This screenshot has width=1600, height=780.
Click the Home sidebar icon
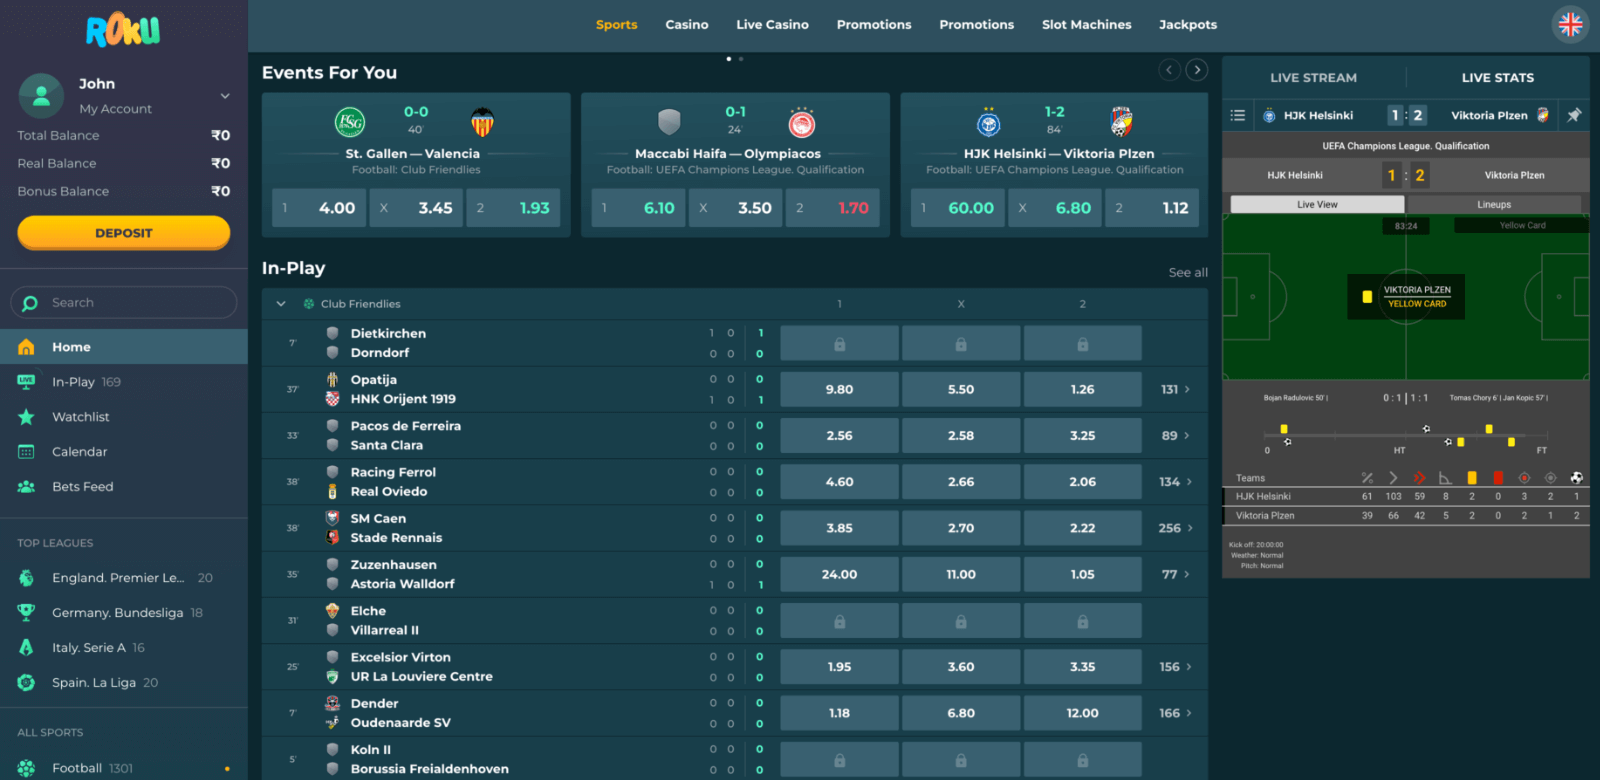(26, 347)
